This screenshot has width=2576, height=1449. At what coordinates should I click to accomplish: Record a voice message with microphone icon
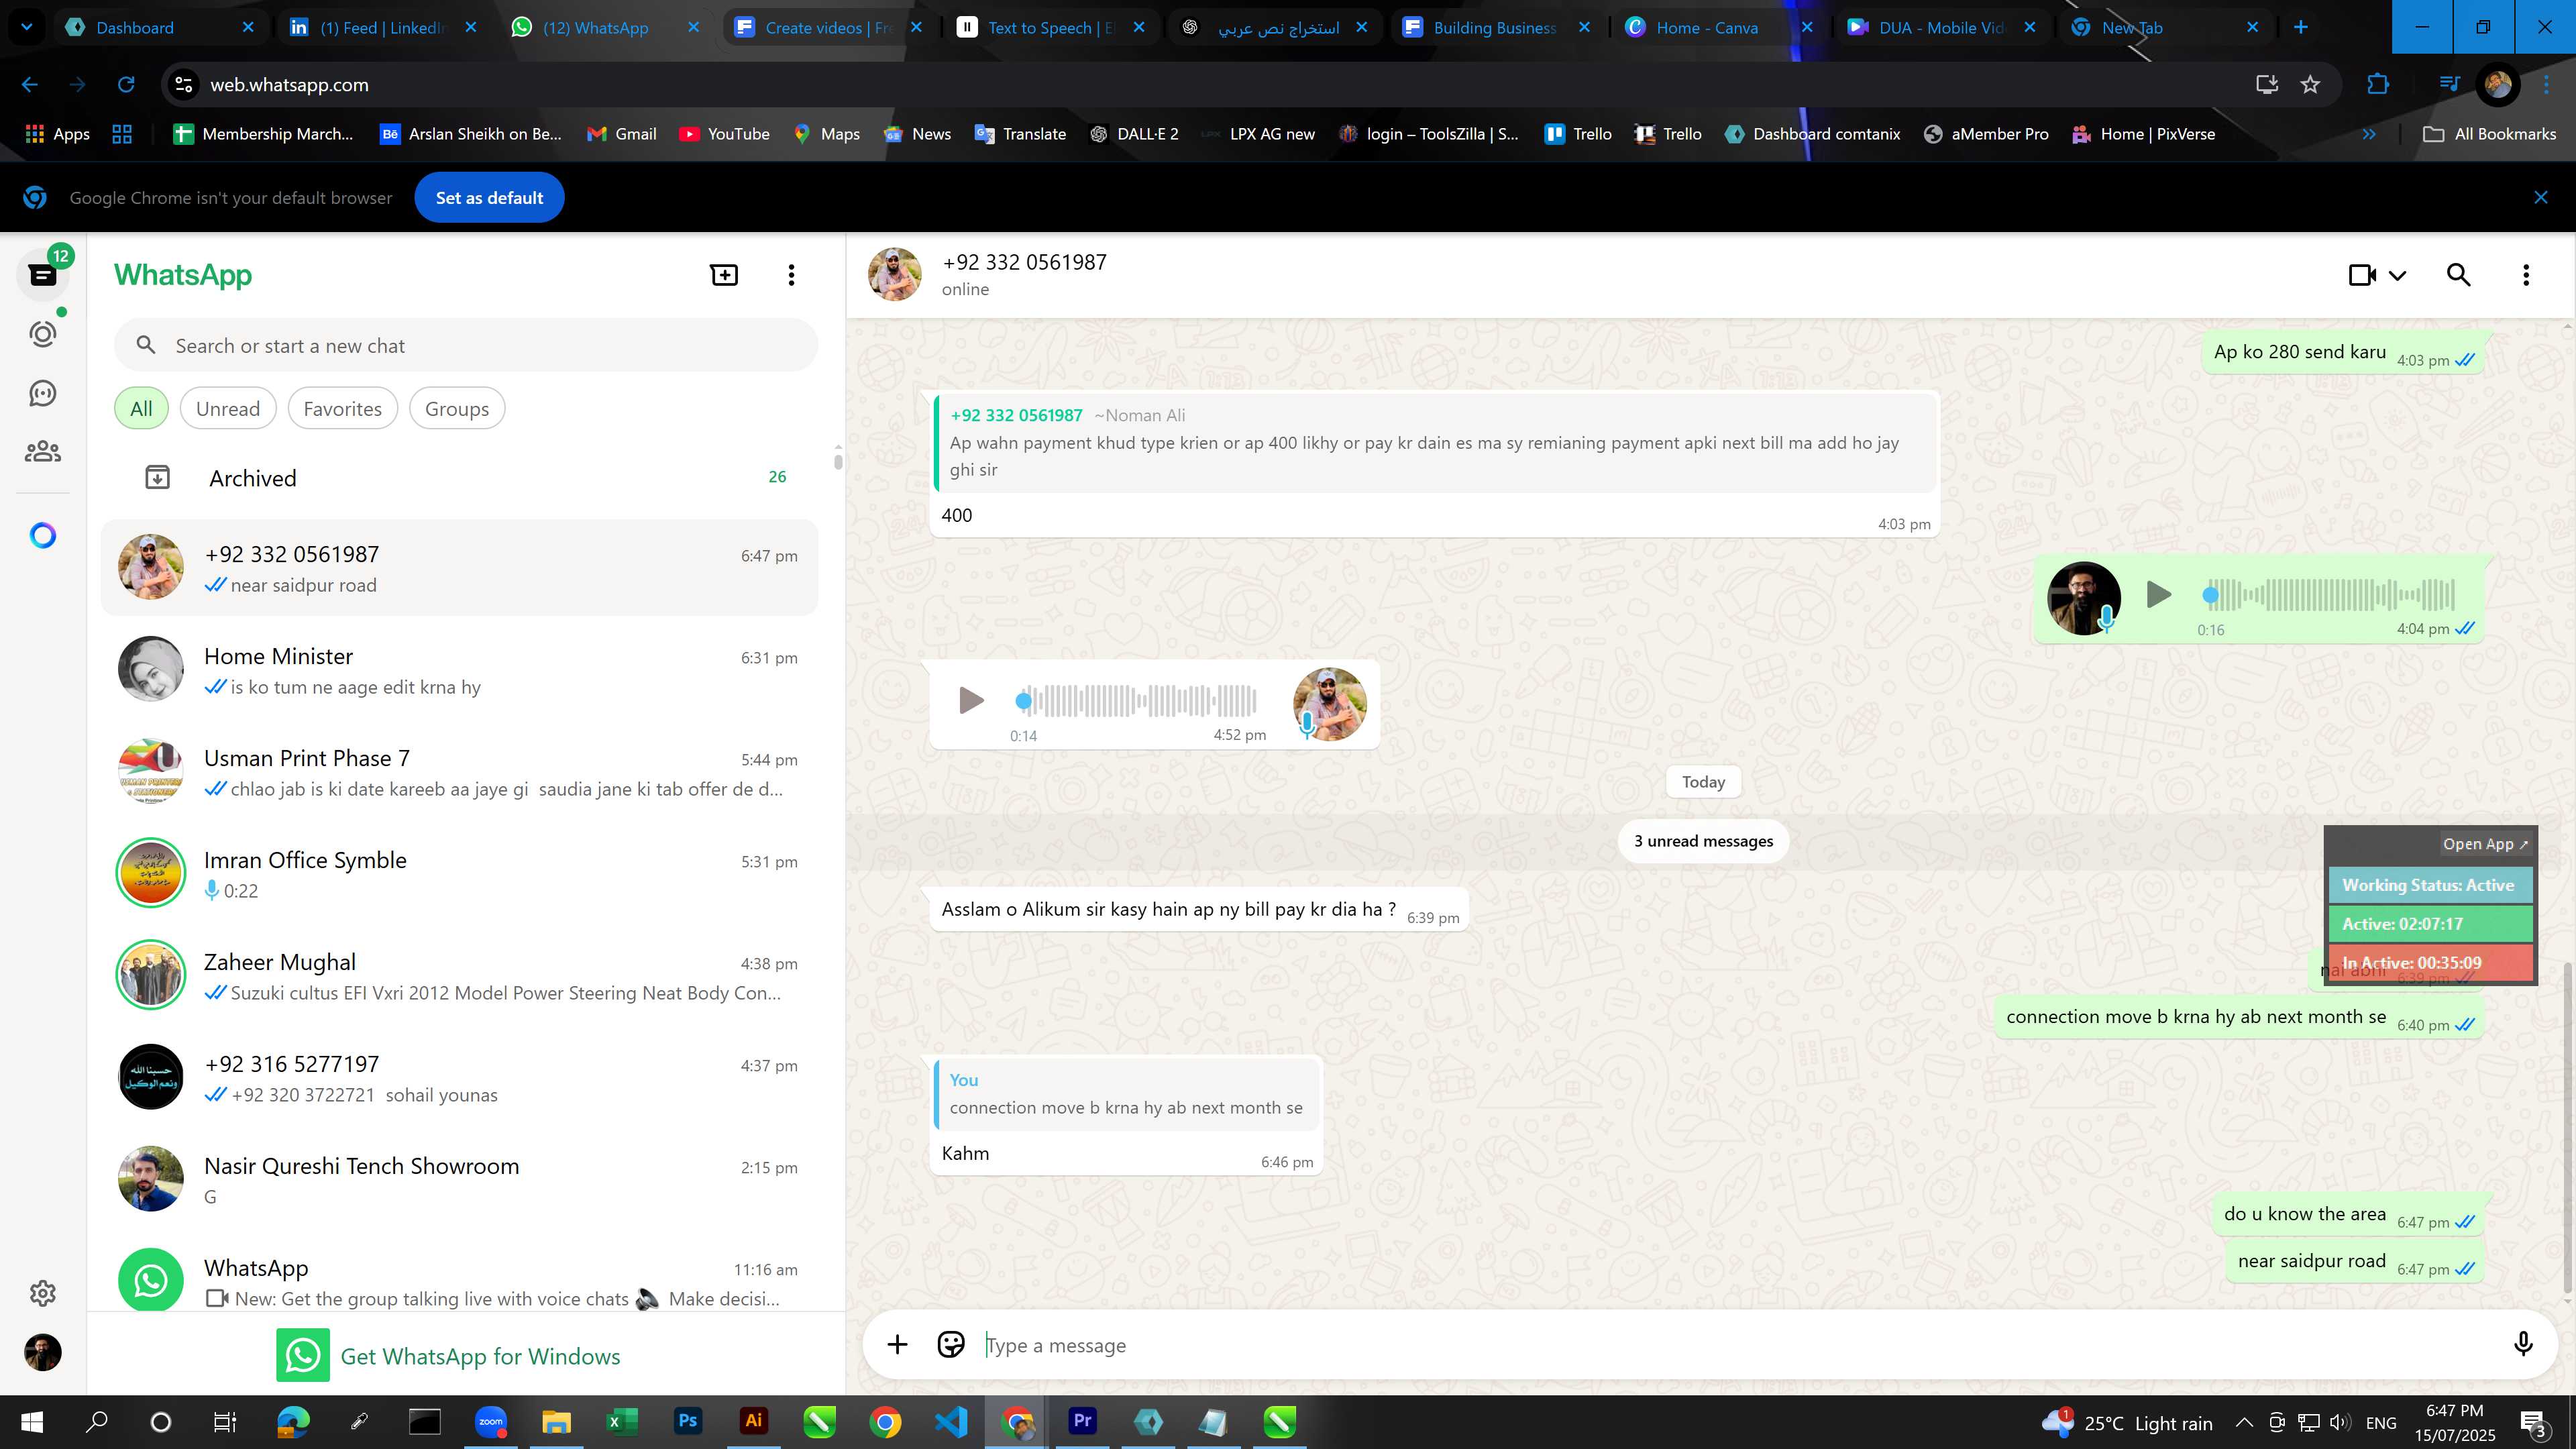click(x=2523, y=1345)
